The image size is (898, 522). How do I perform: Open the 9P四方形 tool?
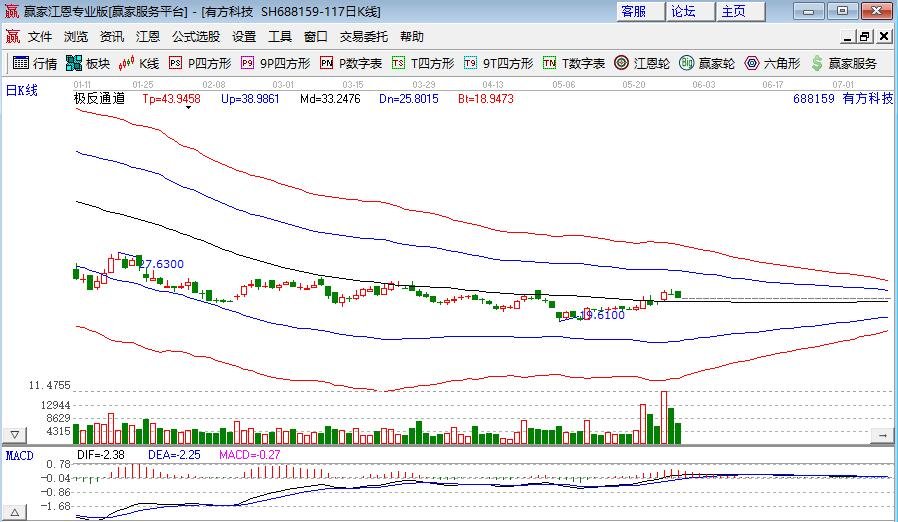point(275,63)
